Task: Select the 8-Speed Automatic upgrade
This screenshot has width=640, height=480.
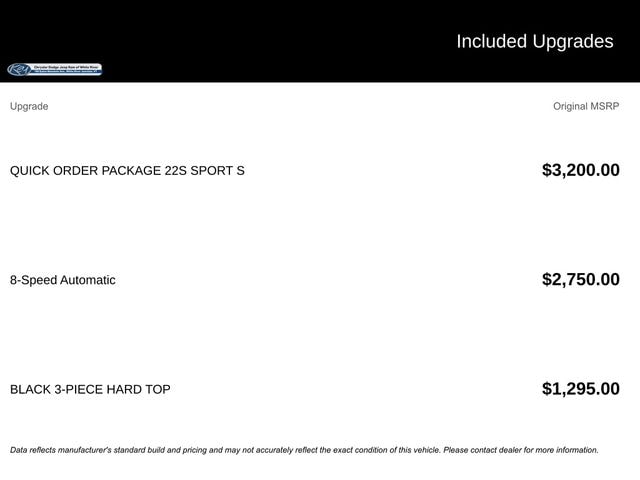Action: tap(63, 280)
